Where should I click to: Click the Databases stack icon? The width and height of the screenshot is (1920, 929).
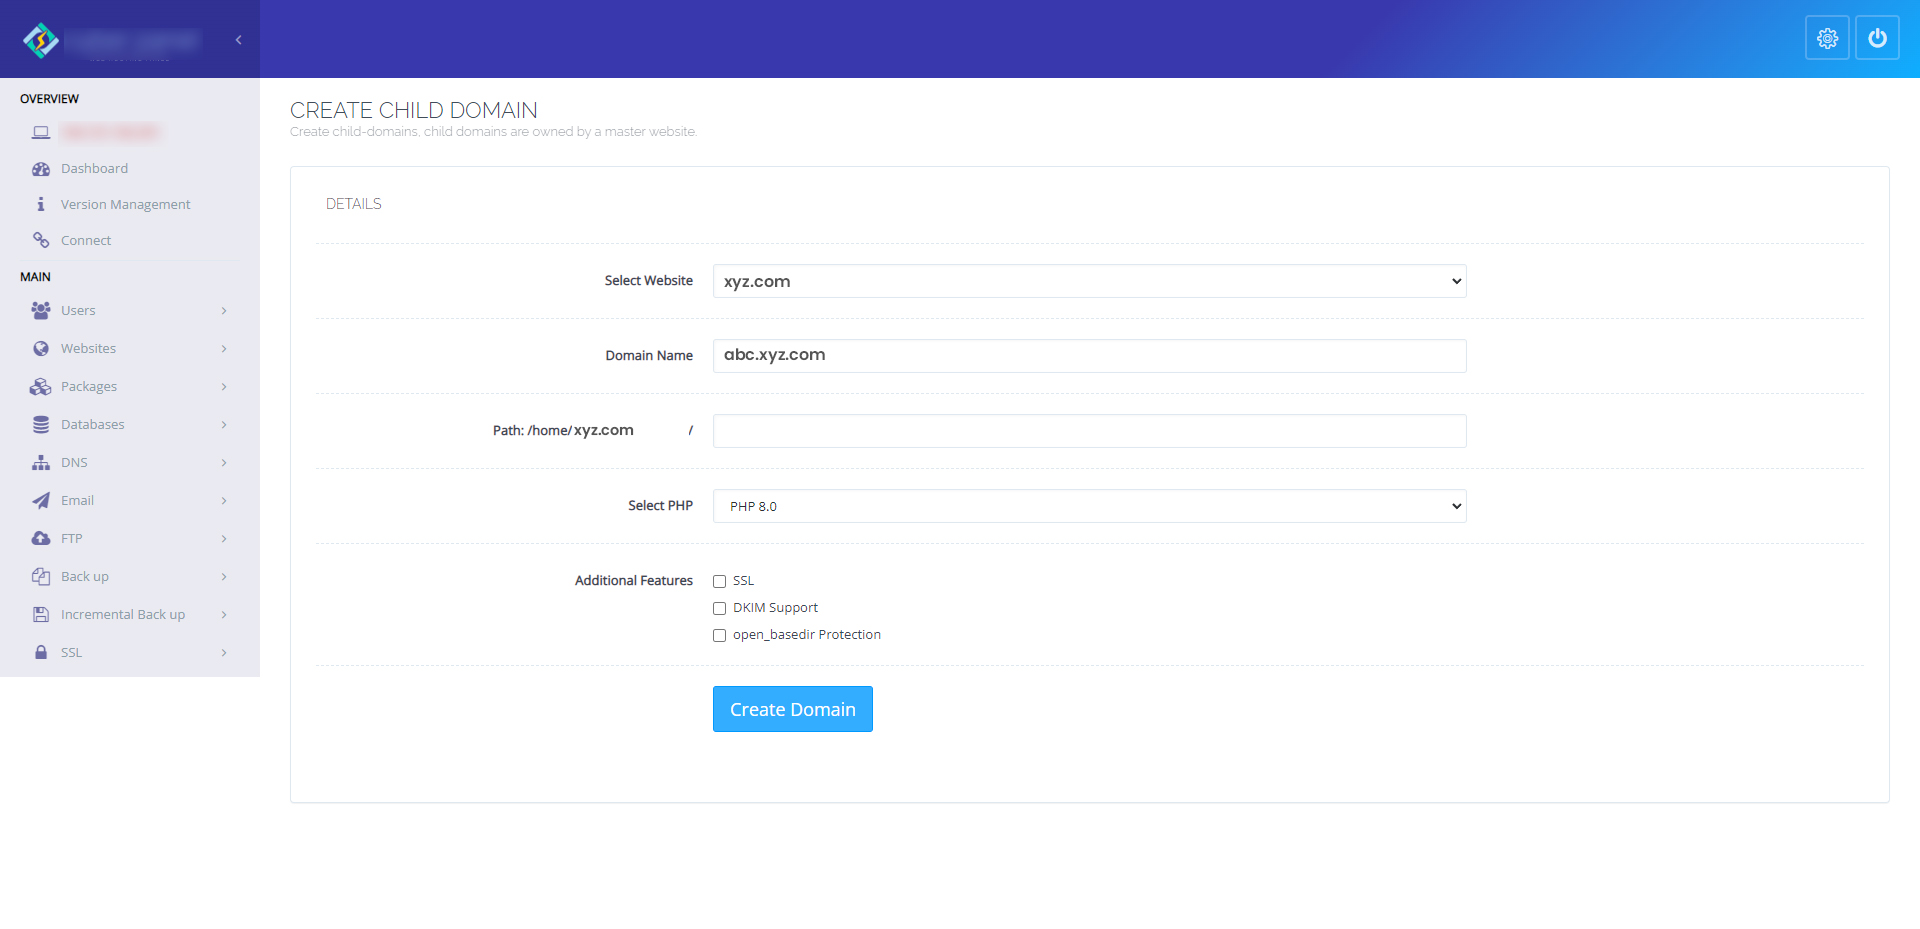pyautogui.click(x=41, y=425)
